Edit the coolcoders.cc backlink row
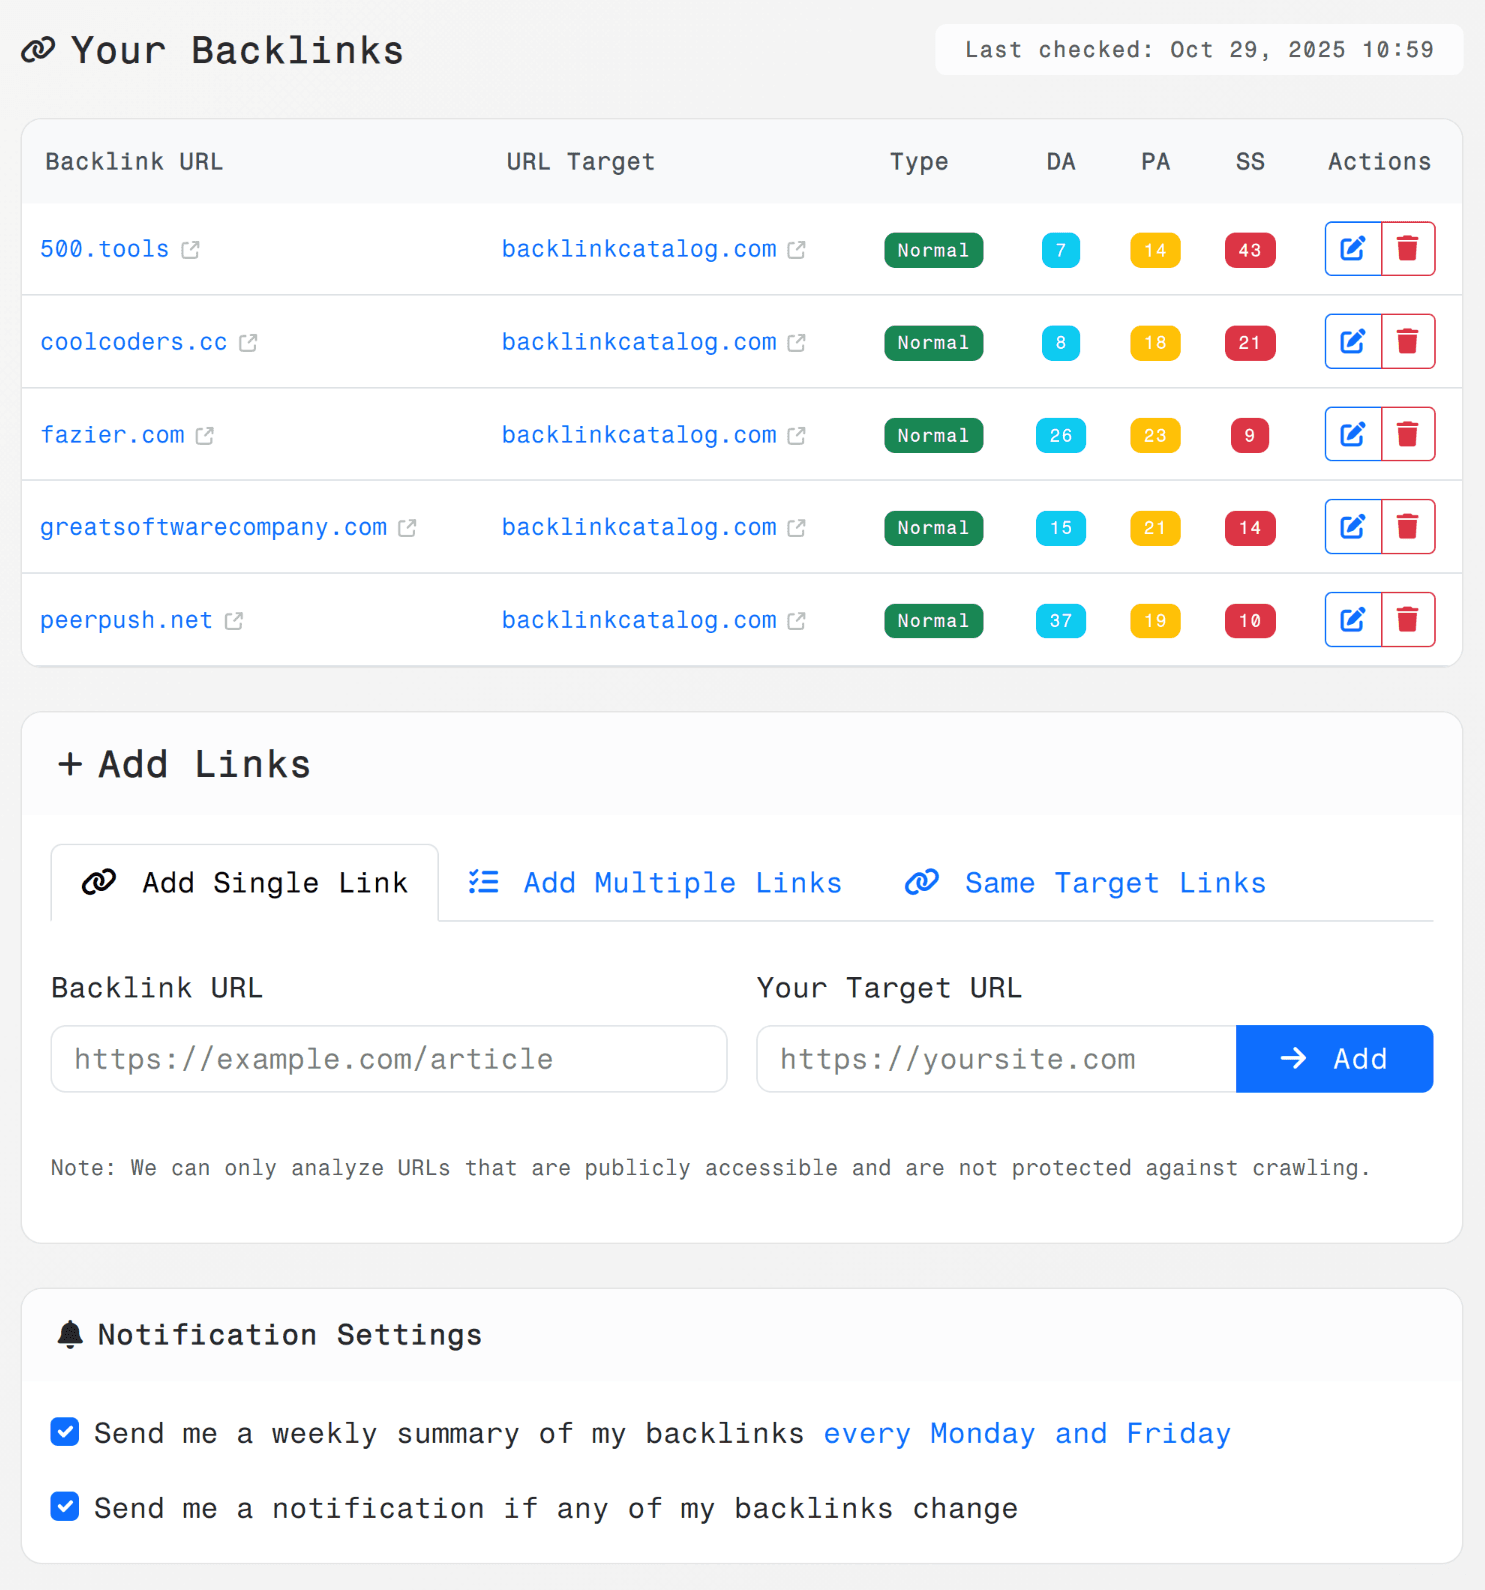Viewport: 1485px width, 1590px height. [x=1353, y=342]
